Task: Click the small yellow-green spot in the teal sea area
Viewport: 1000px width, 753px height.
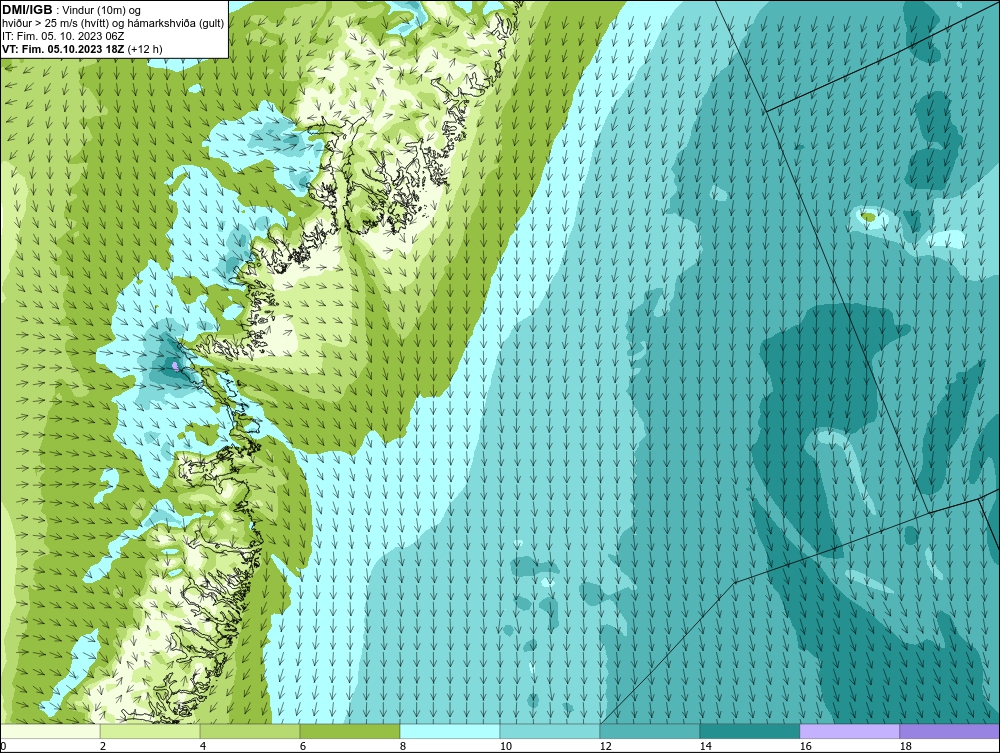Action: [x=867, y=217]
